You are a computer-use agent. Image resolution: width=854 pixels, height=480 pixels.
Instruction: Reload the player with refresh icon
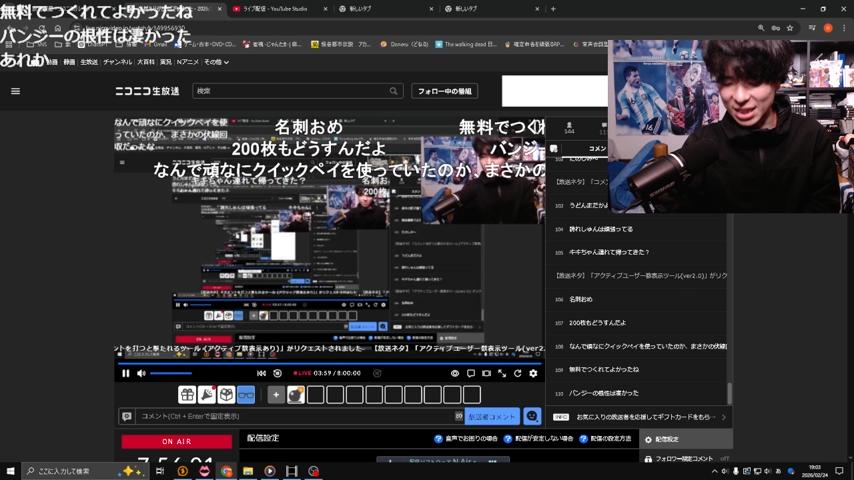pos(517,373)
